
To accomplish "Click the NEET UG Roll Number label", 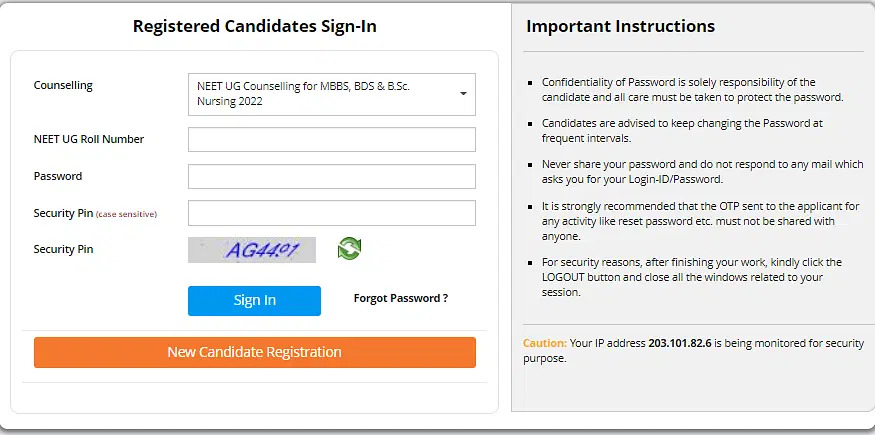I will coord(89,139).
